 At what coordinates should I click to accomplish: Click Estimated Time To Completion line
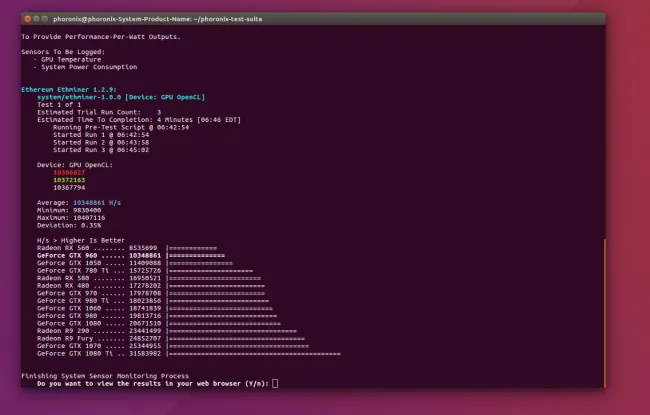point(139,119)
